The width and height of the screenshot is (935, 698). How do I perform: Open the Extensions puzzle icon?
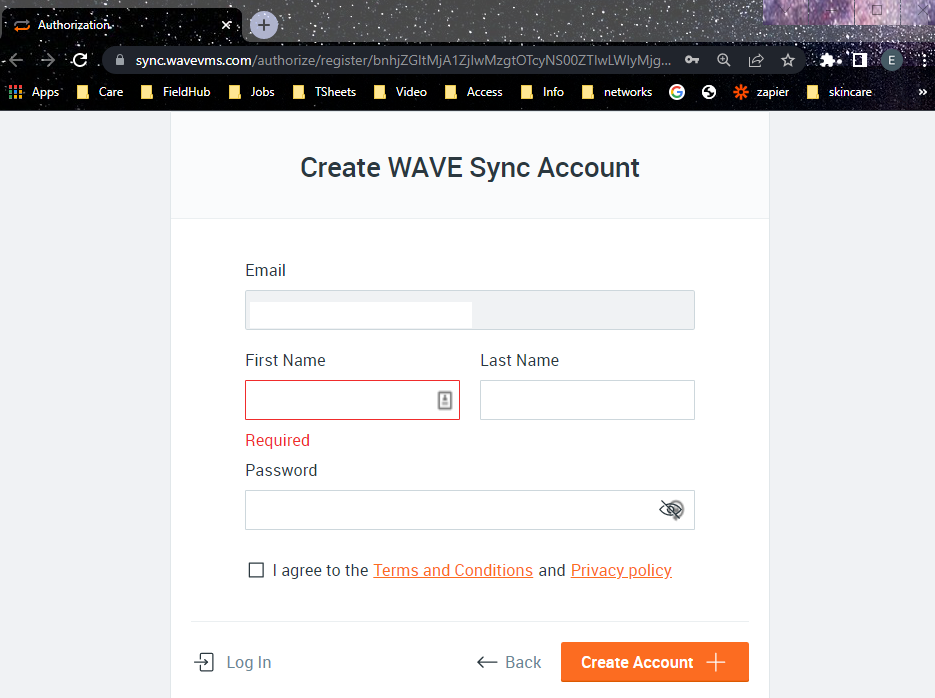point(828,60)
